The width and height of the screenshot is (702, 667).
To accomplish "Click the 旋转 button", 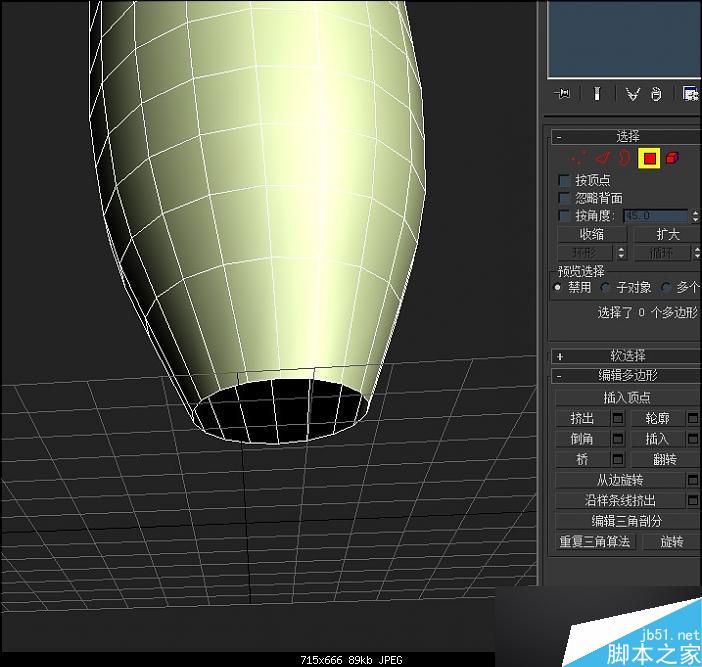I will 672,542.
